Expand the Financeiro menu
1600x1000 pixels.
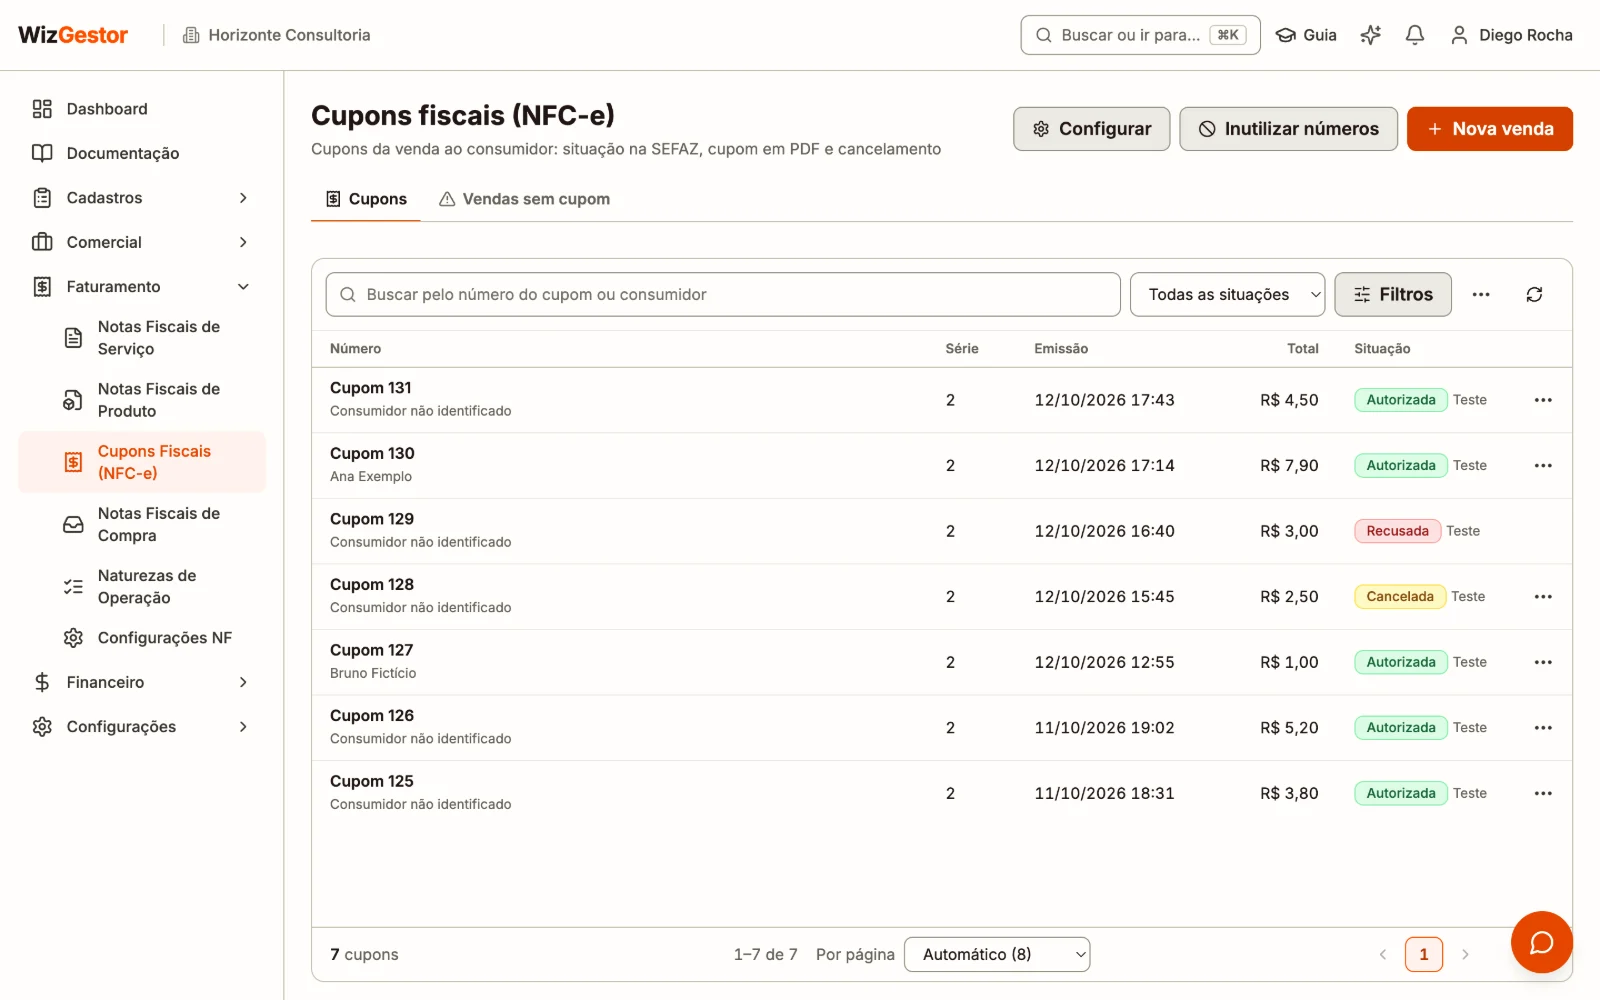point(142,682)
